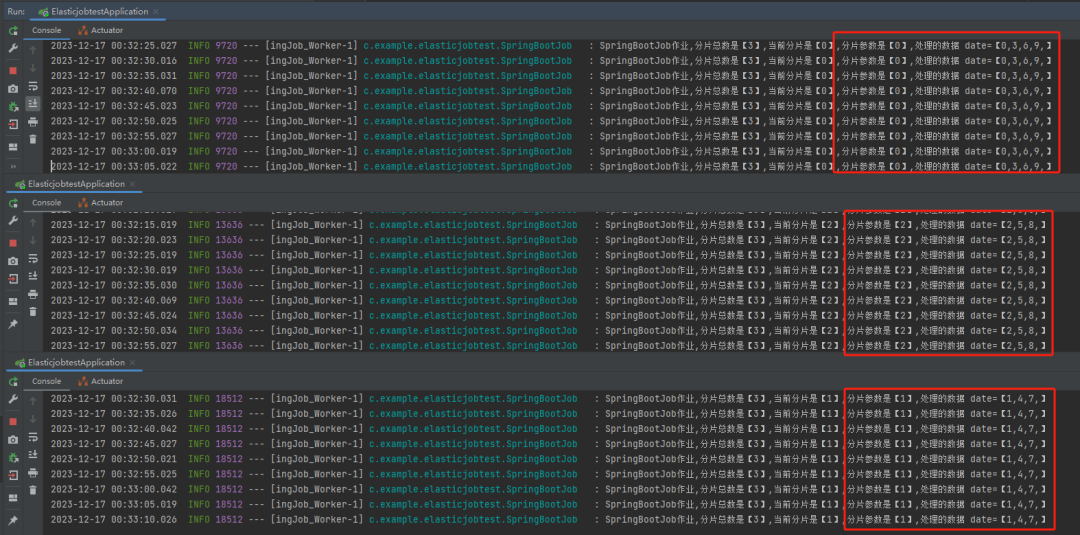Dump threads with camera icon, PID 9720 panel

(13, 89)
